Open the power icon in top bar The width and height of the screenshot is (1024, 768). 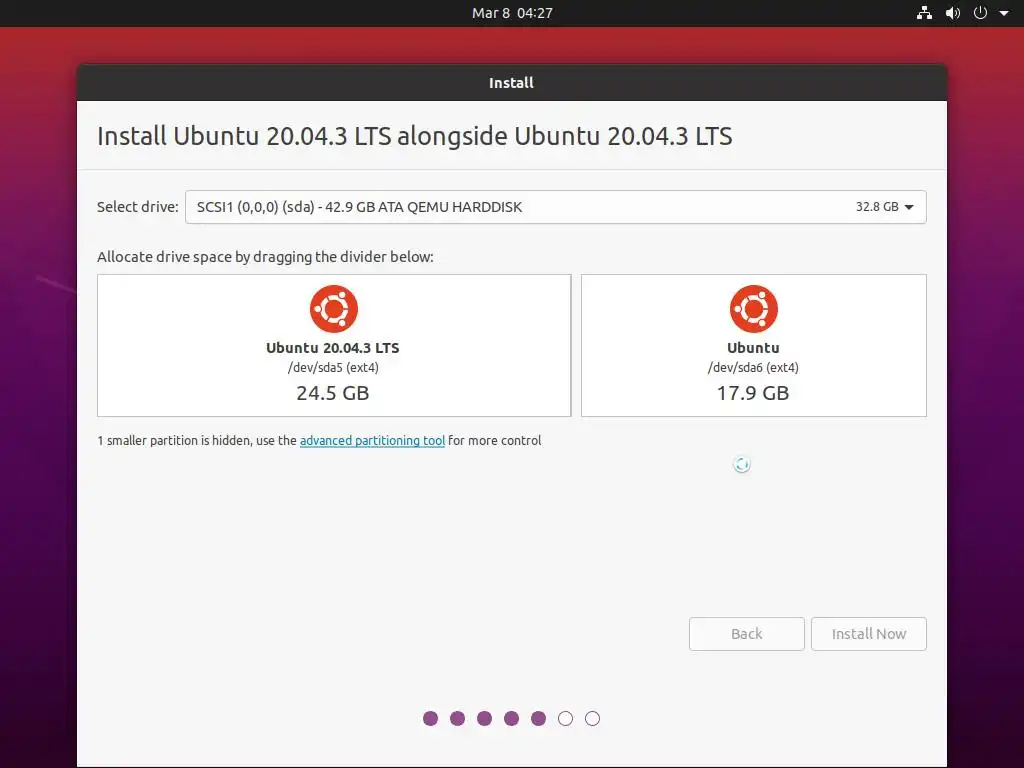click(980, 13)
